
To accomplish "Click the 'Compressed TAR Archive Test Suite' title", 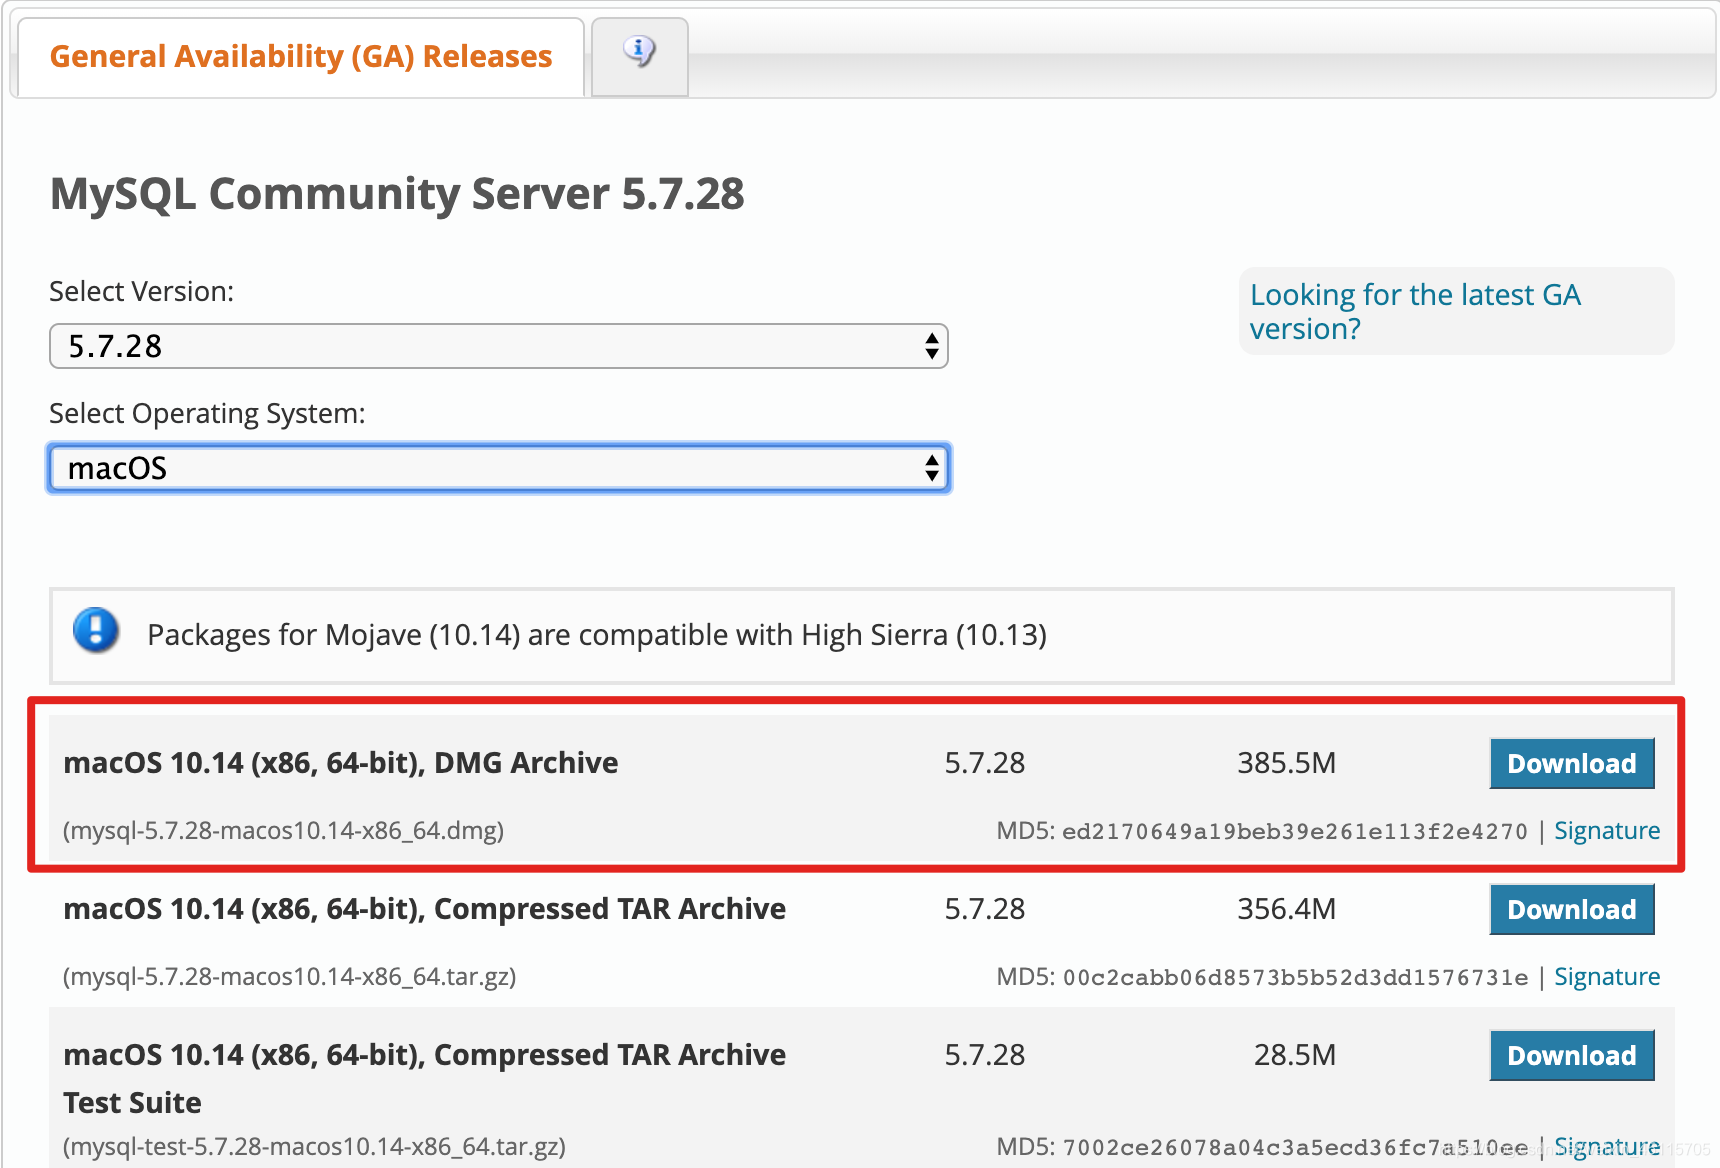I will click(425, 1078).
